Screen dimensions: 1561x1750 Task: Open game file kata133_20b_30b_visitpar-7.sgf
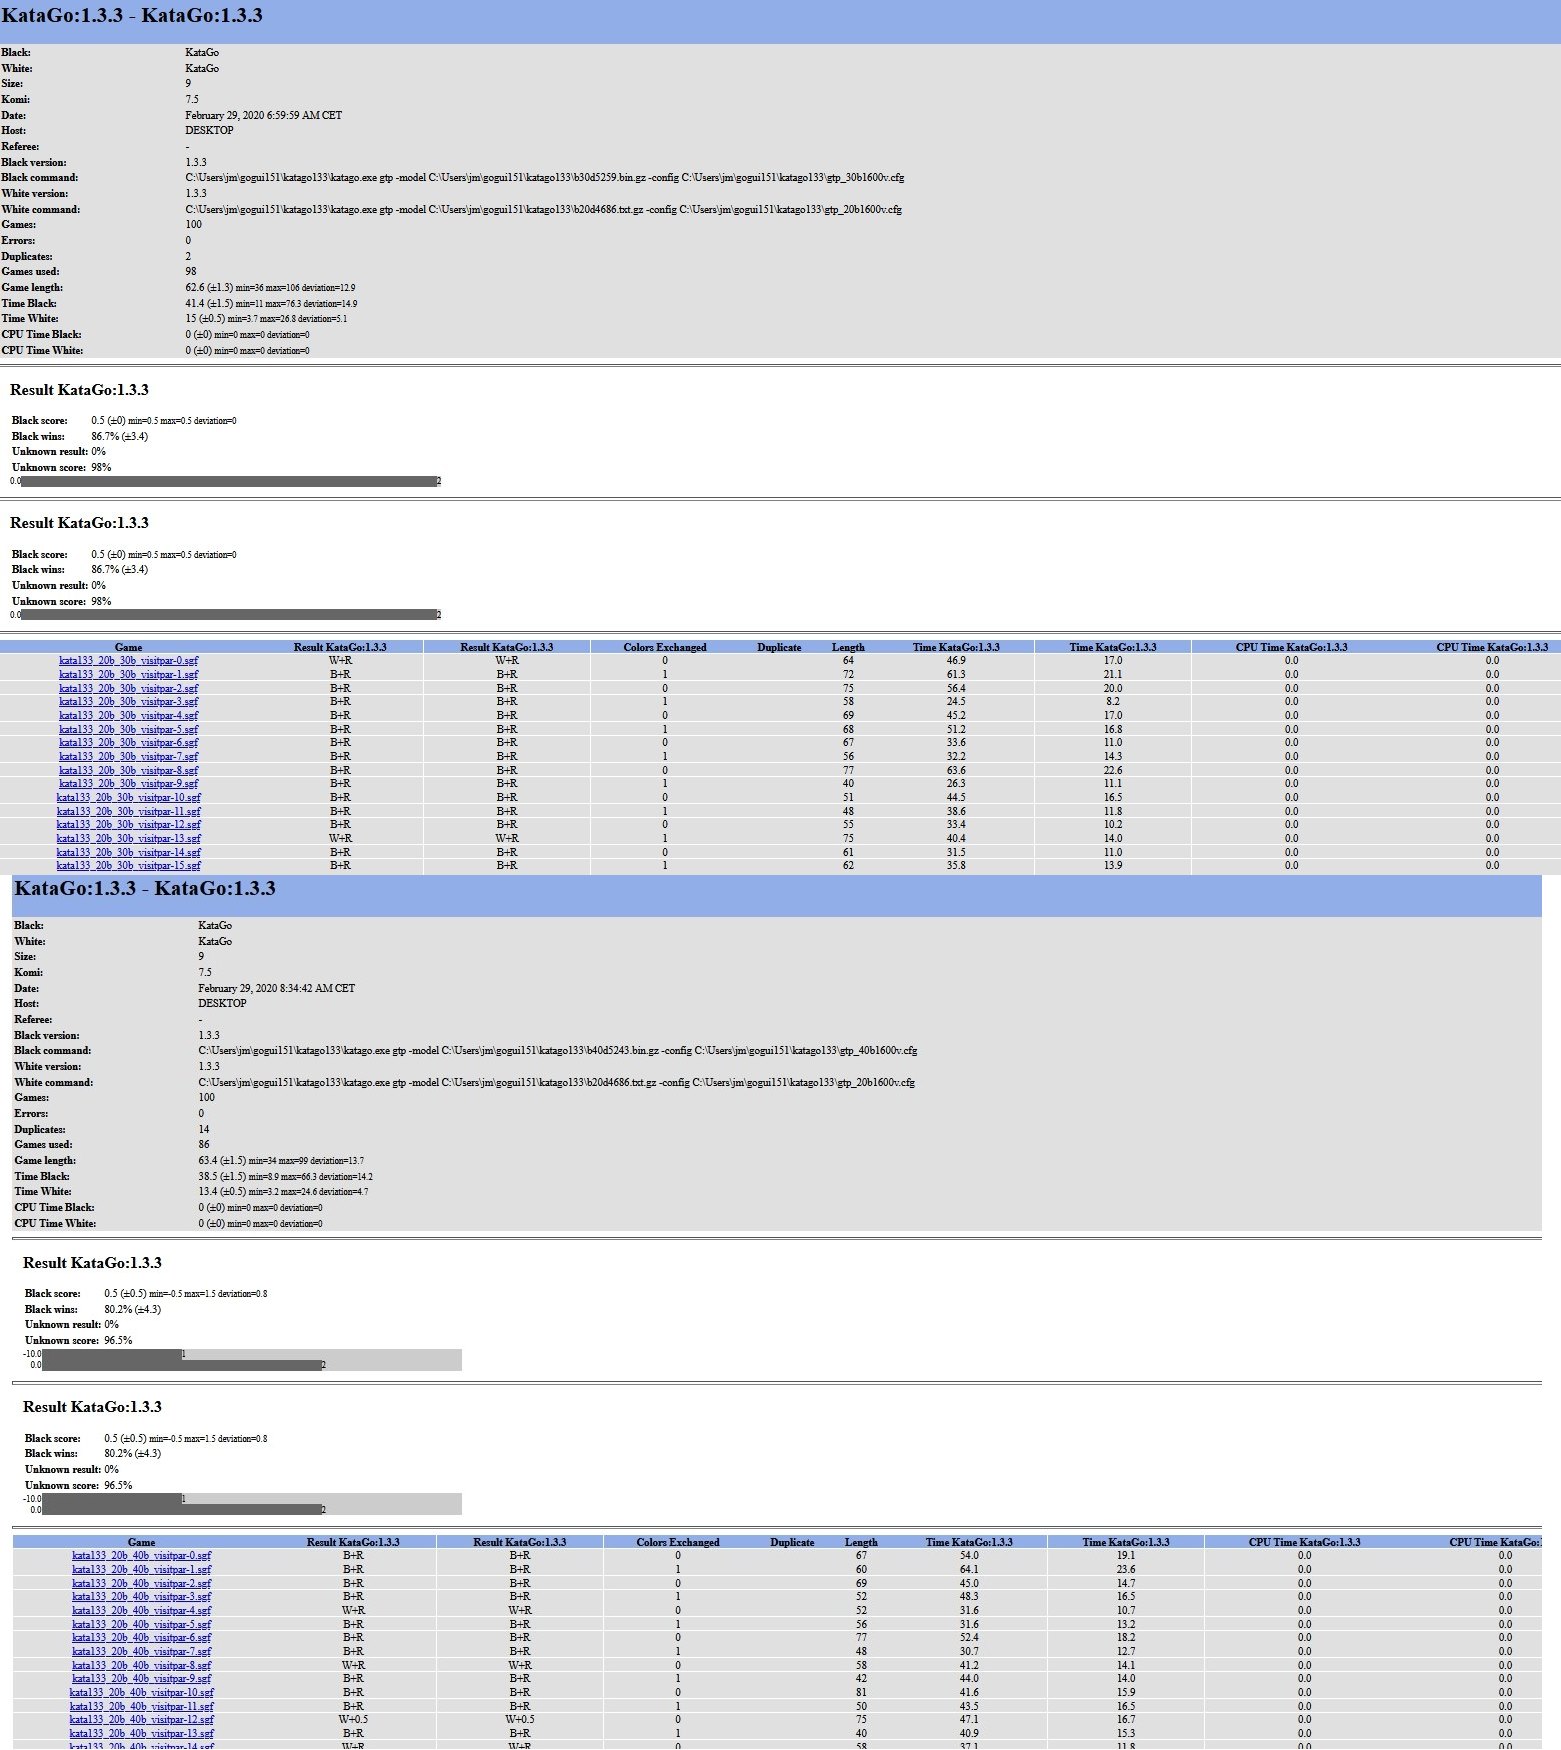128,757
